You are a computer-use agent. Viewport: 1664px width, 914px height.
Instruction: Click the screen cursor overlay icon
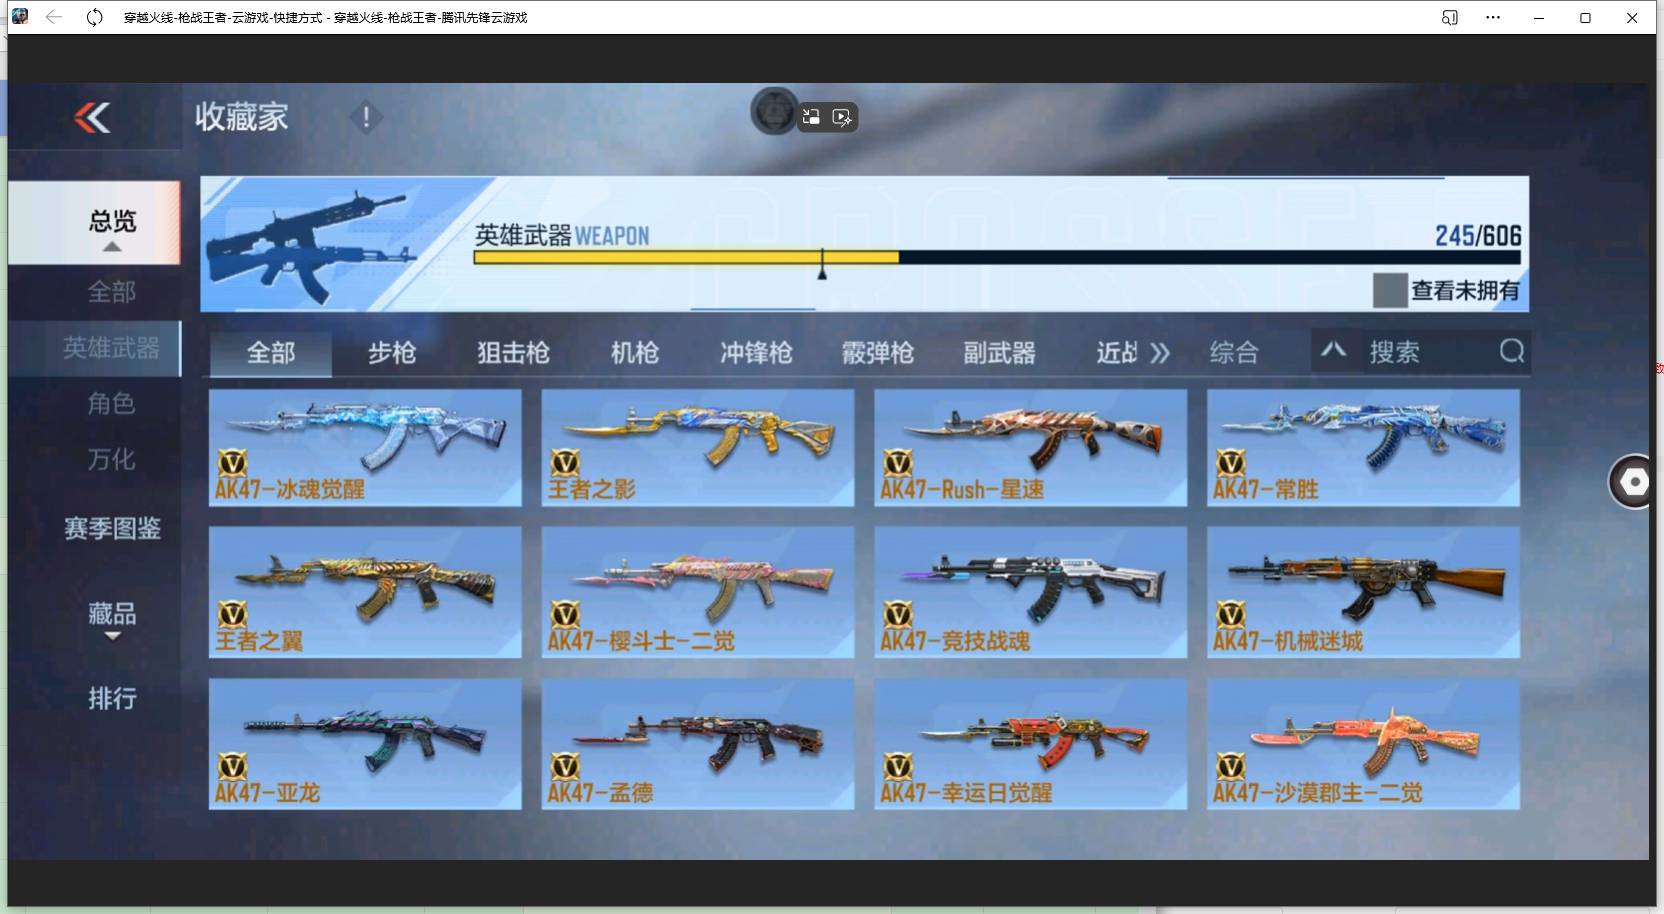pyautogui.click(x=842, y=117)
